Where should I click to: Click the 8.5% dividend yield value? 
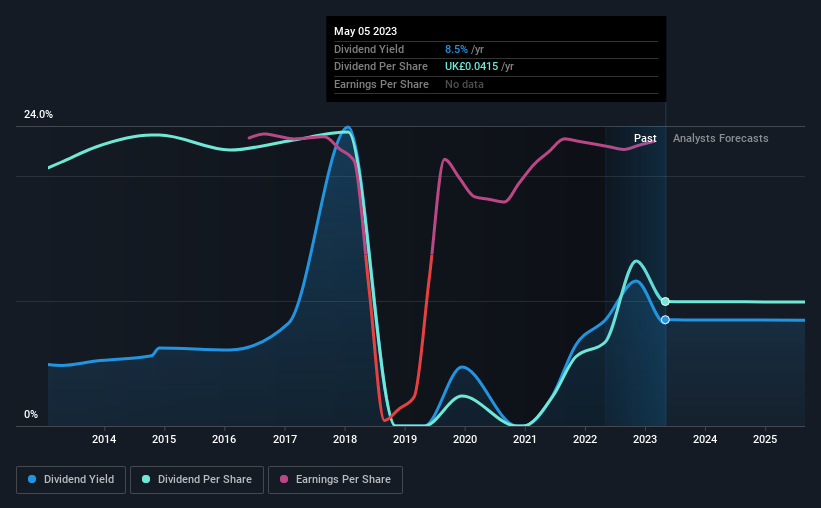click(x=456, y=49)
